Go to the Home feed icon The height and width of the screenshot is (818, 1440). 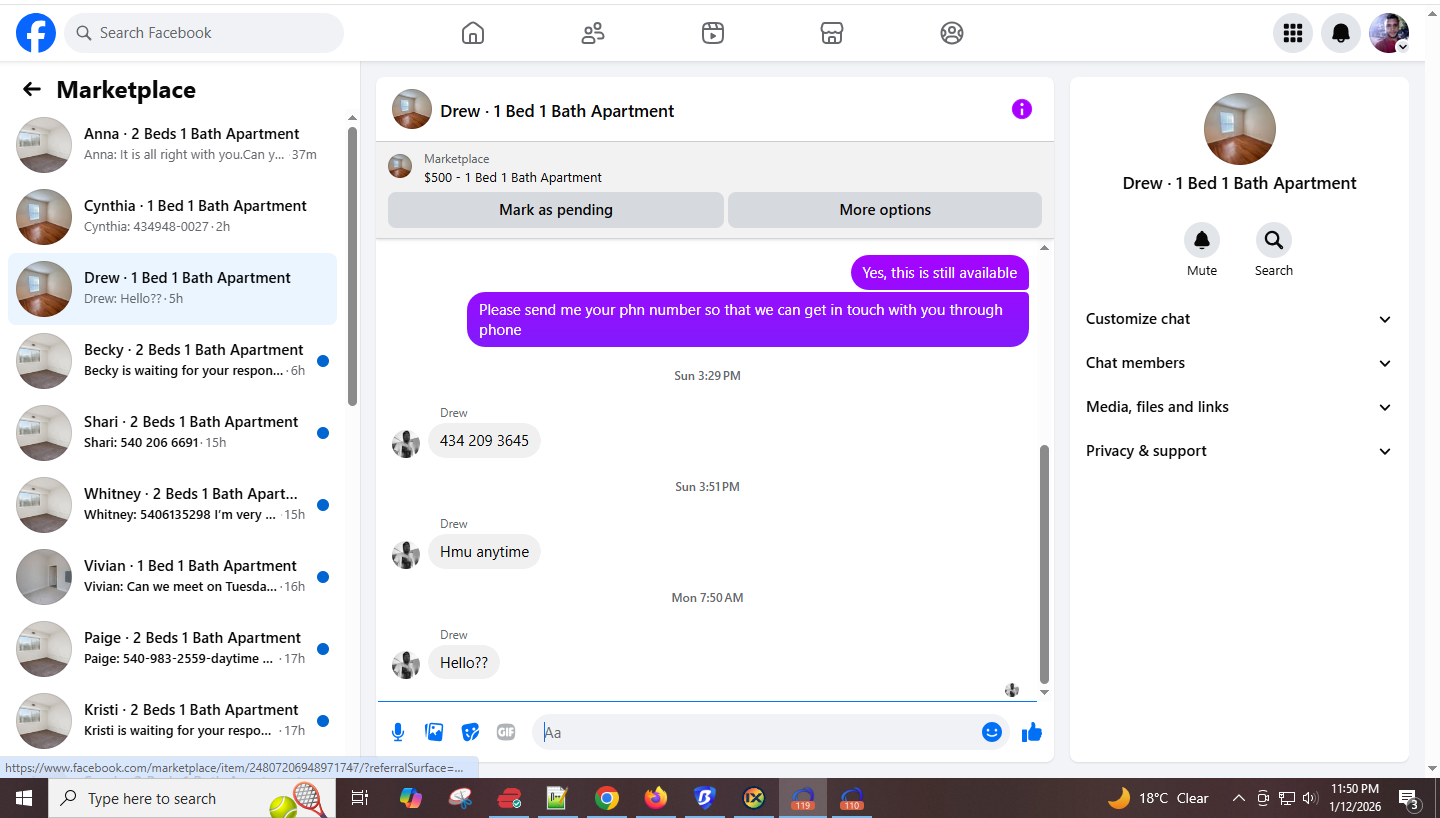pos(473,33)
